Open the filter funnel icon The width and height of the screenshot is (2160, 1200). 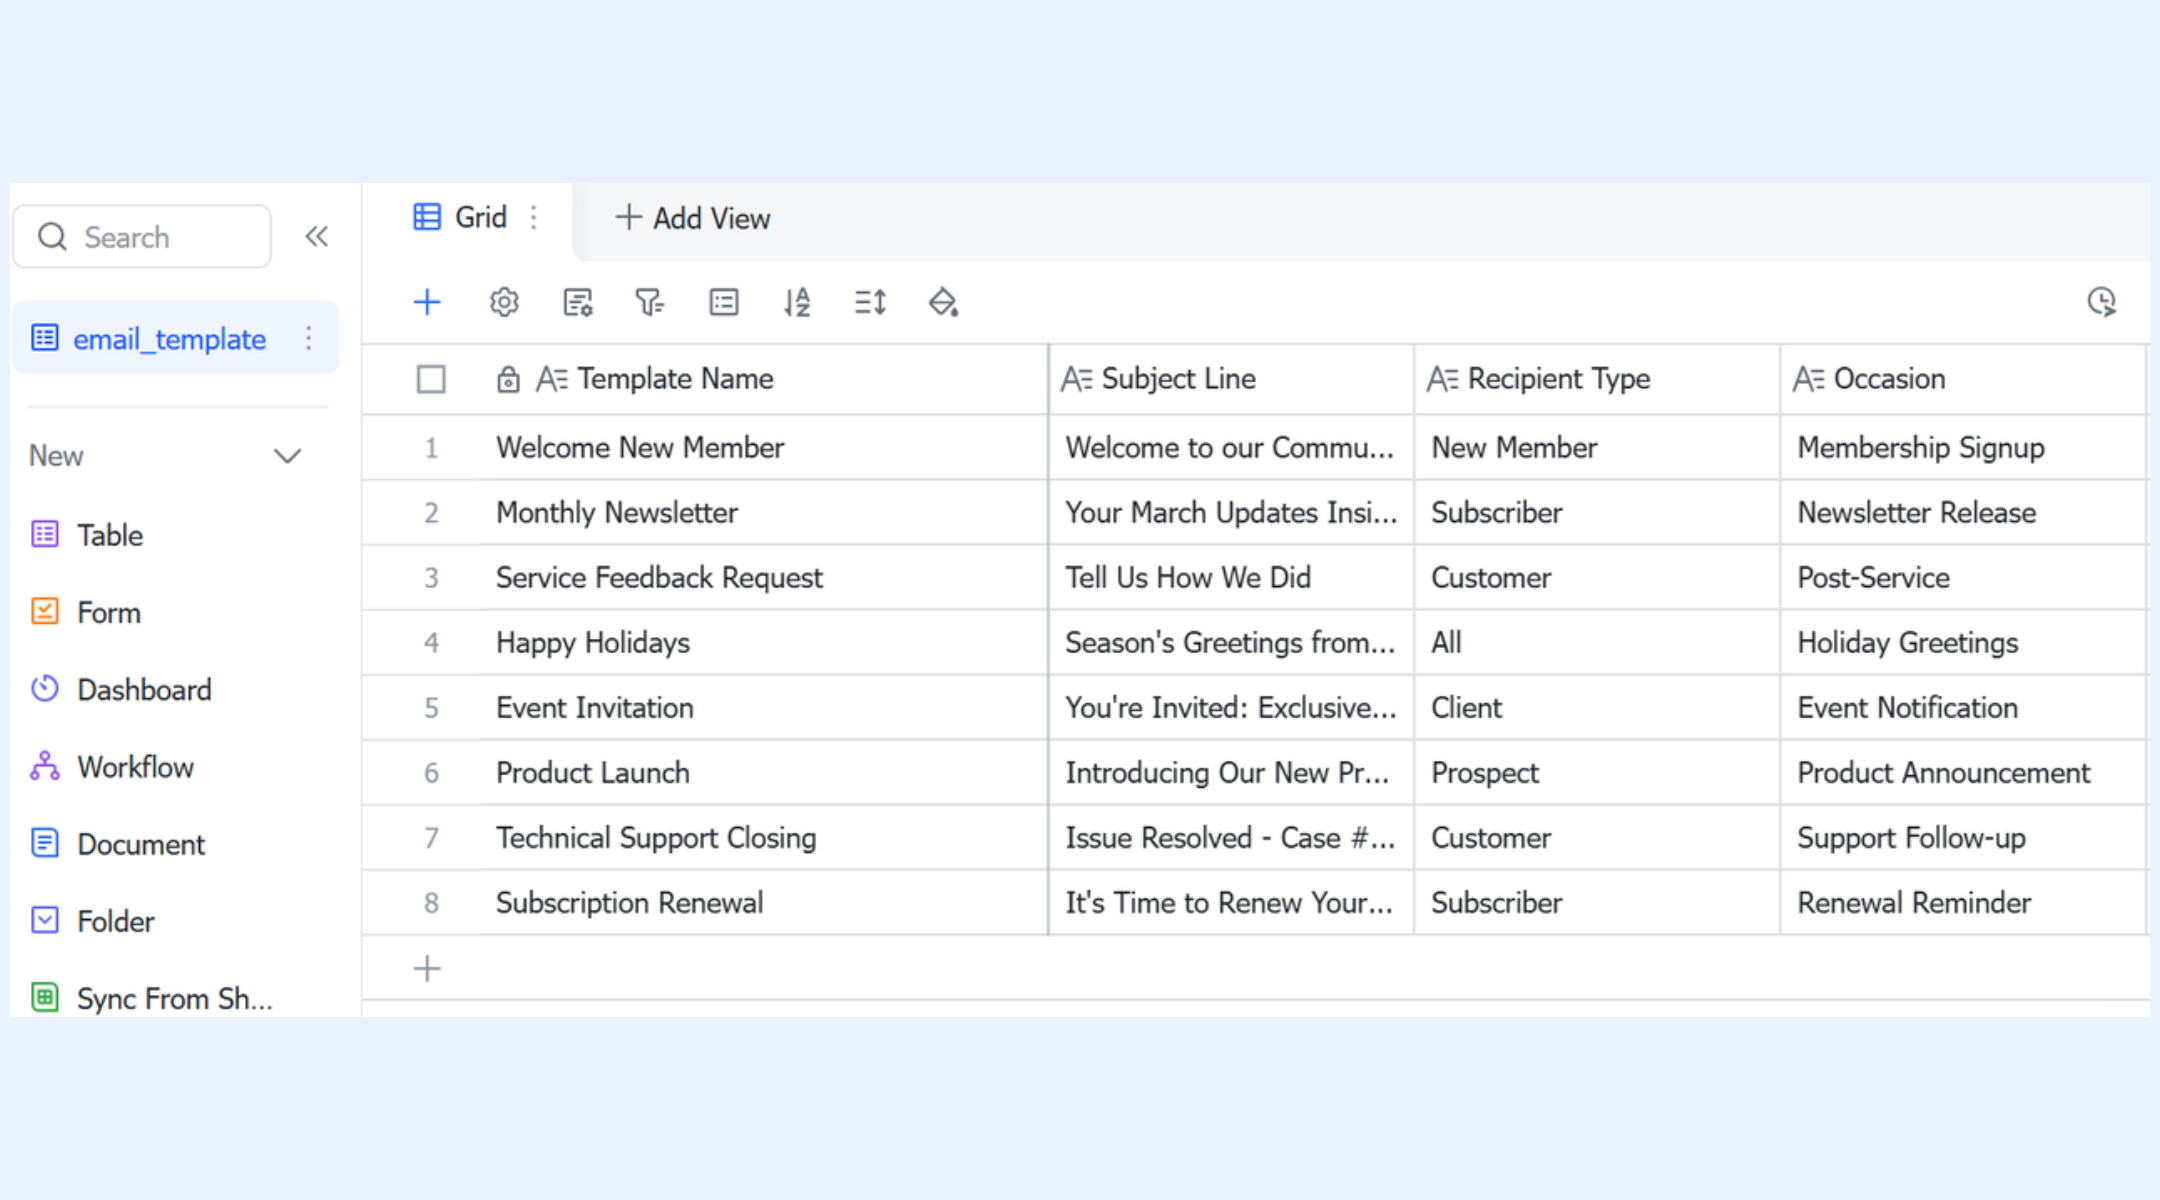coord(650,301)
